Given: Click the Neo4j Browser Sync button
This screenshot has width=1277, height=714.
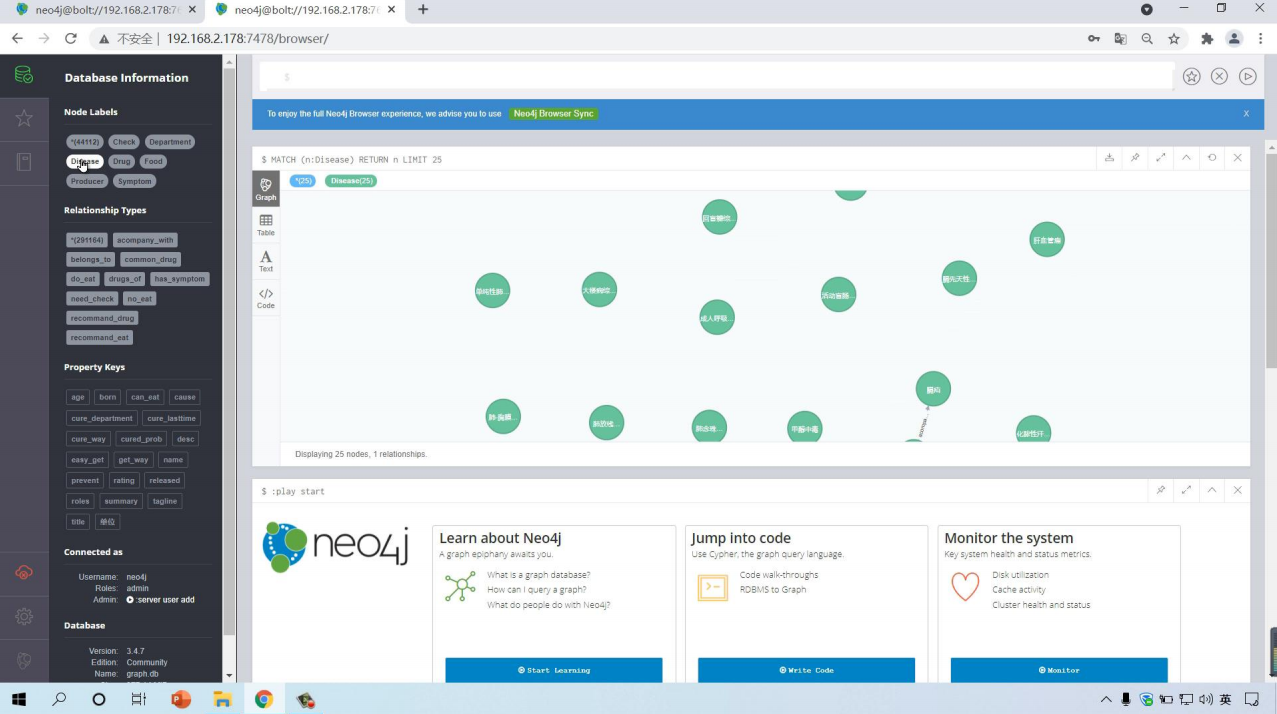Looking at the screenshot, I should pos(554,114).
